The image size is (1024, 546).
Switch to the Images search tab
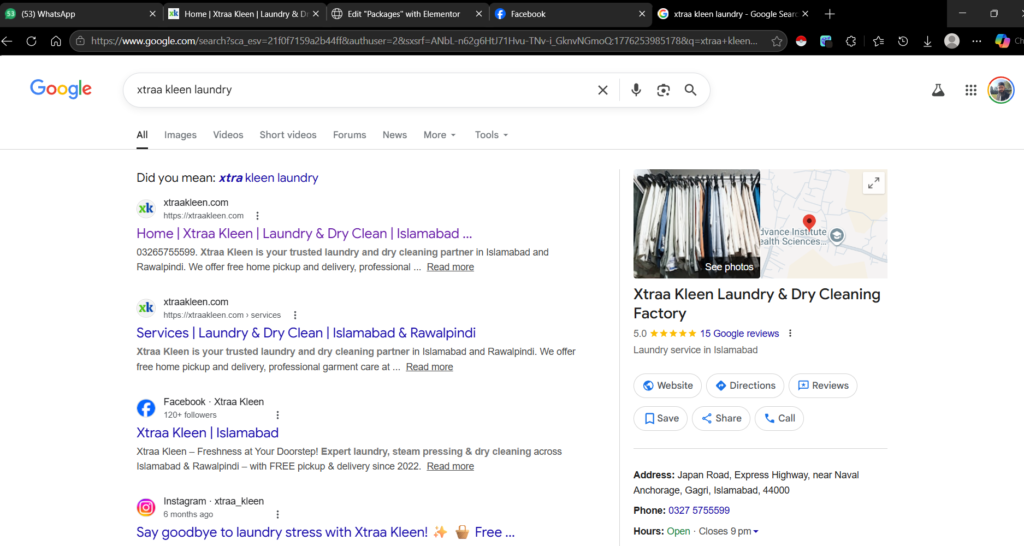click(180, 135)
